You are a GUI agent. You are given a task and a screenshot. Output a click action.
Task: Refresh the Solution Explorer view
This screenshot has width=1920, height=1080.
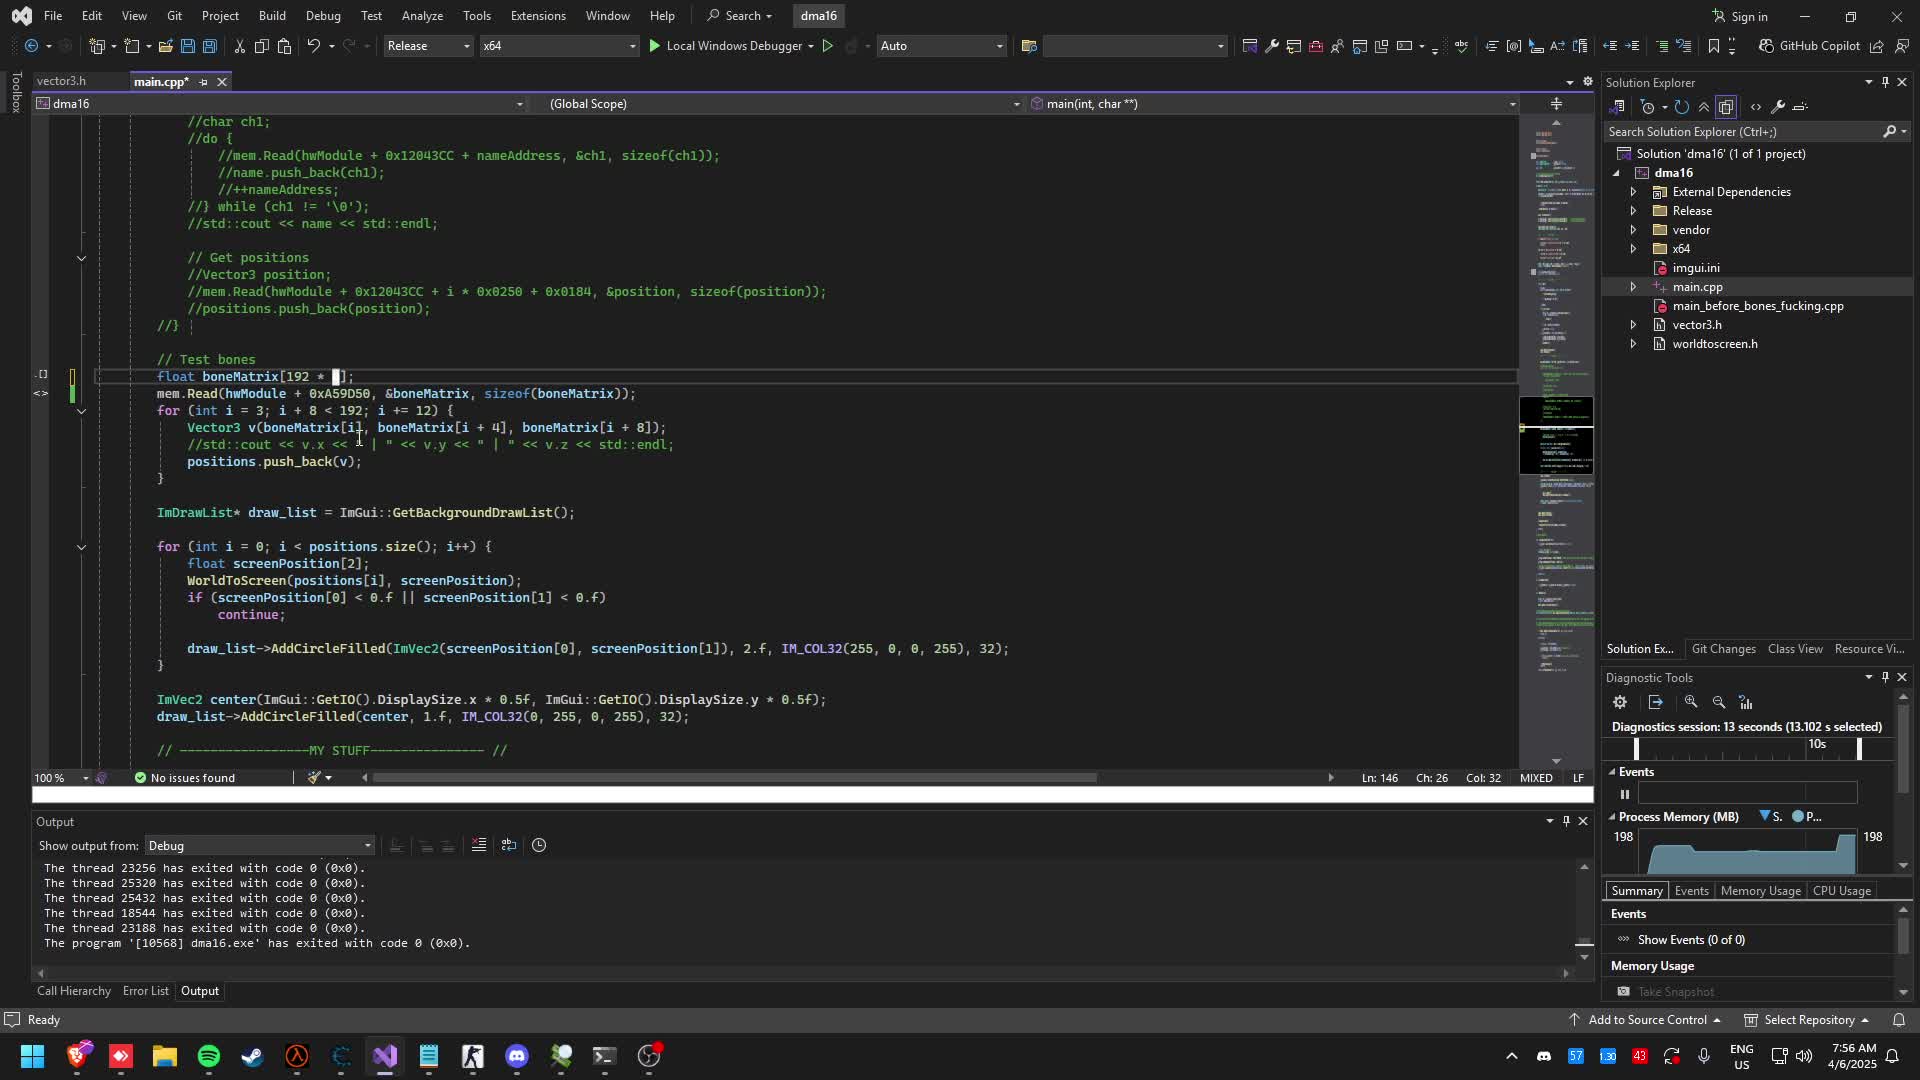[x=1681, y=107]
